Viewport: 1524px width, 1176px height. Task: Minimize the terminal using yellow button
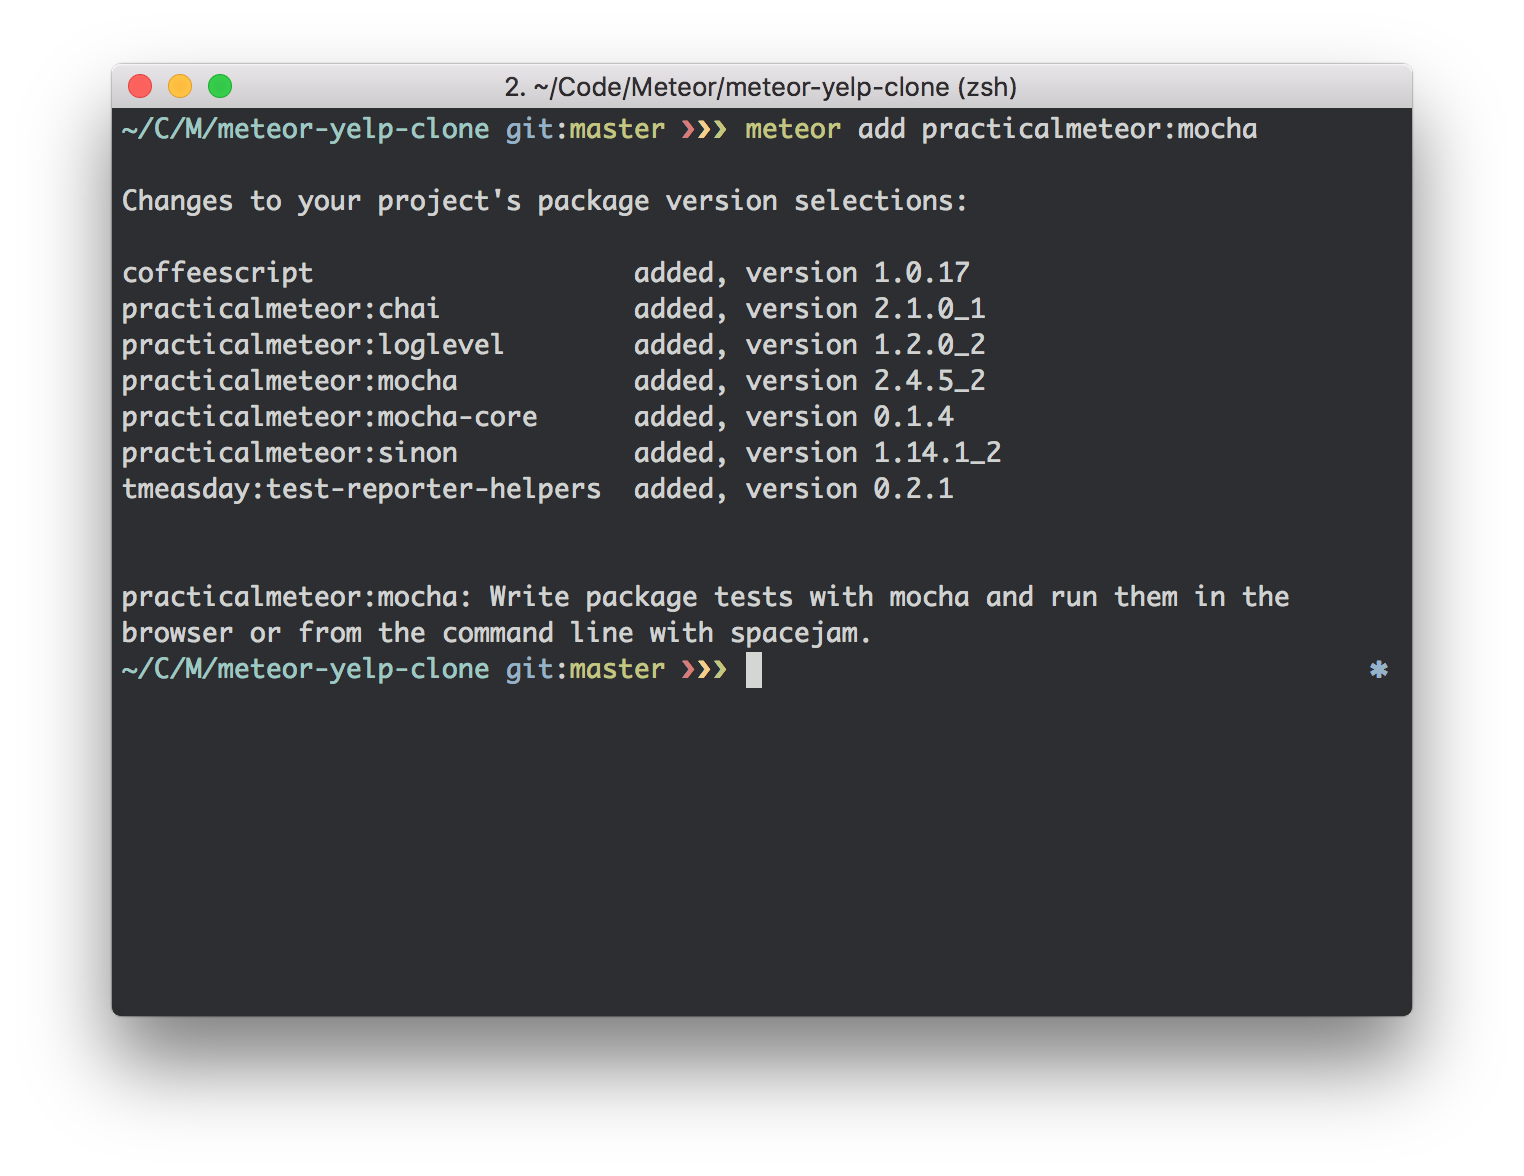tap(180, 87)
